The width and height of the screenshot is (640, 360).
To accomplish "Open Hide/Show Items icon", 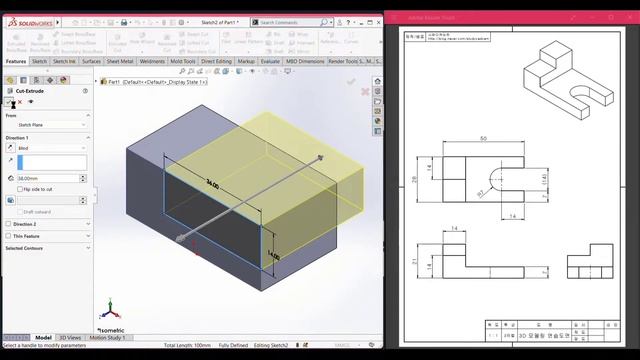I will [252, 71].
